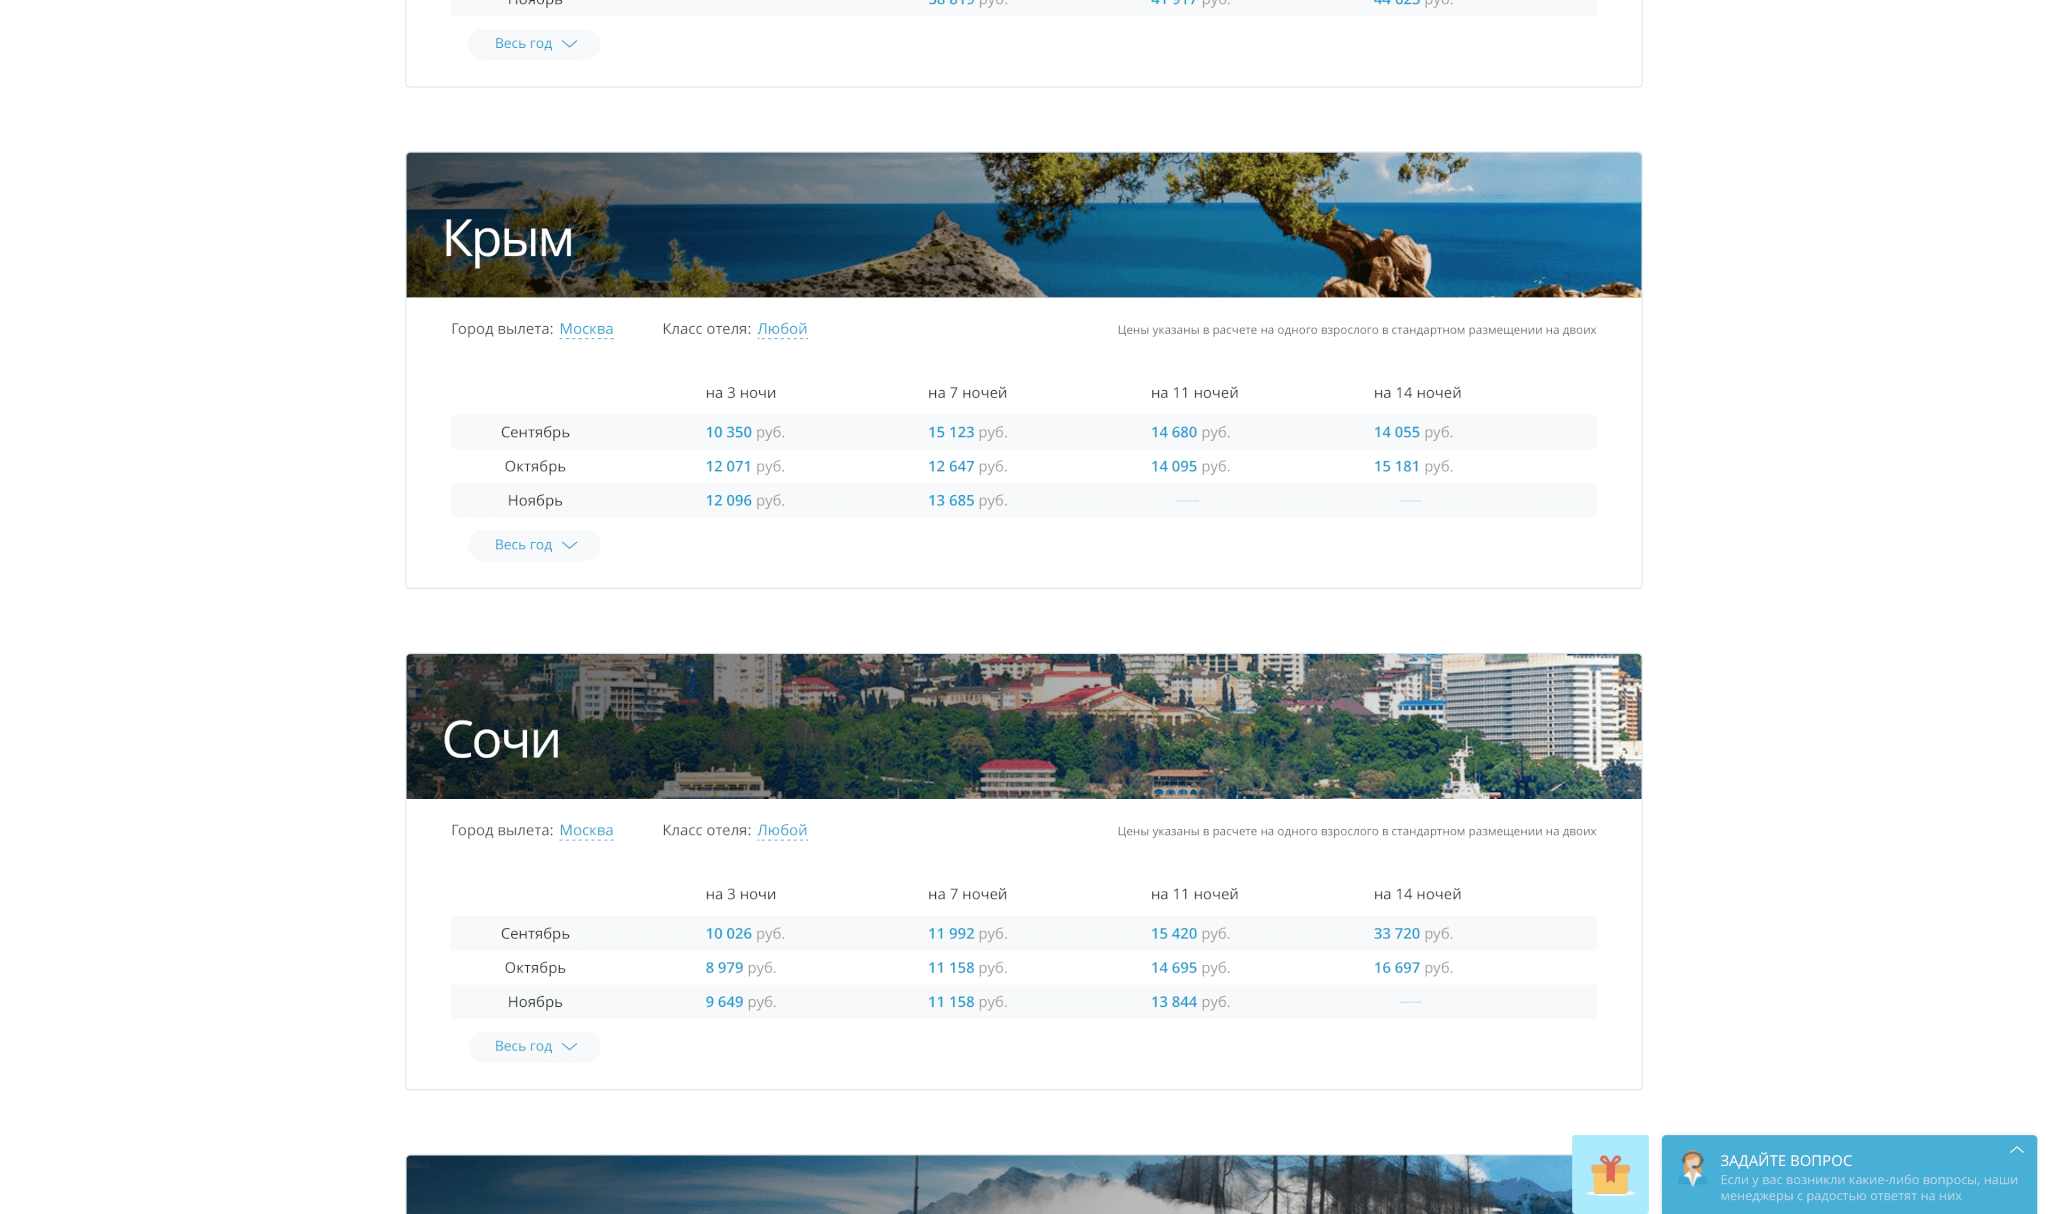Expand 'Весь год' under the Крым table

click(x=534, y=545)
